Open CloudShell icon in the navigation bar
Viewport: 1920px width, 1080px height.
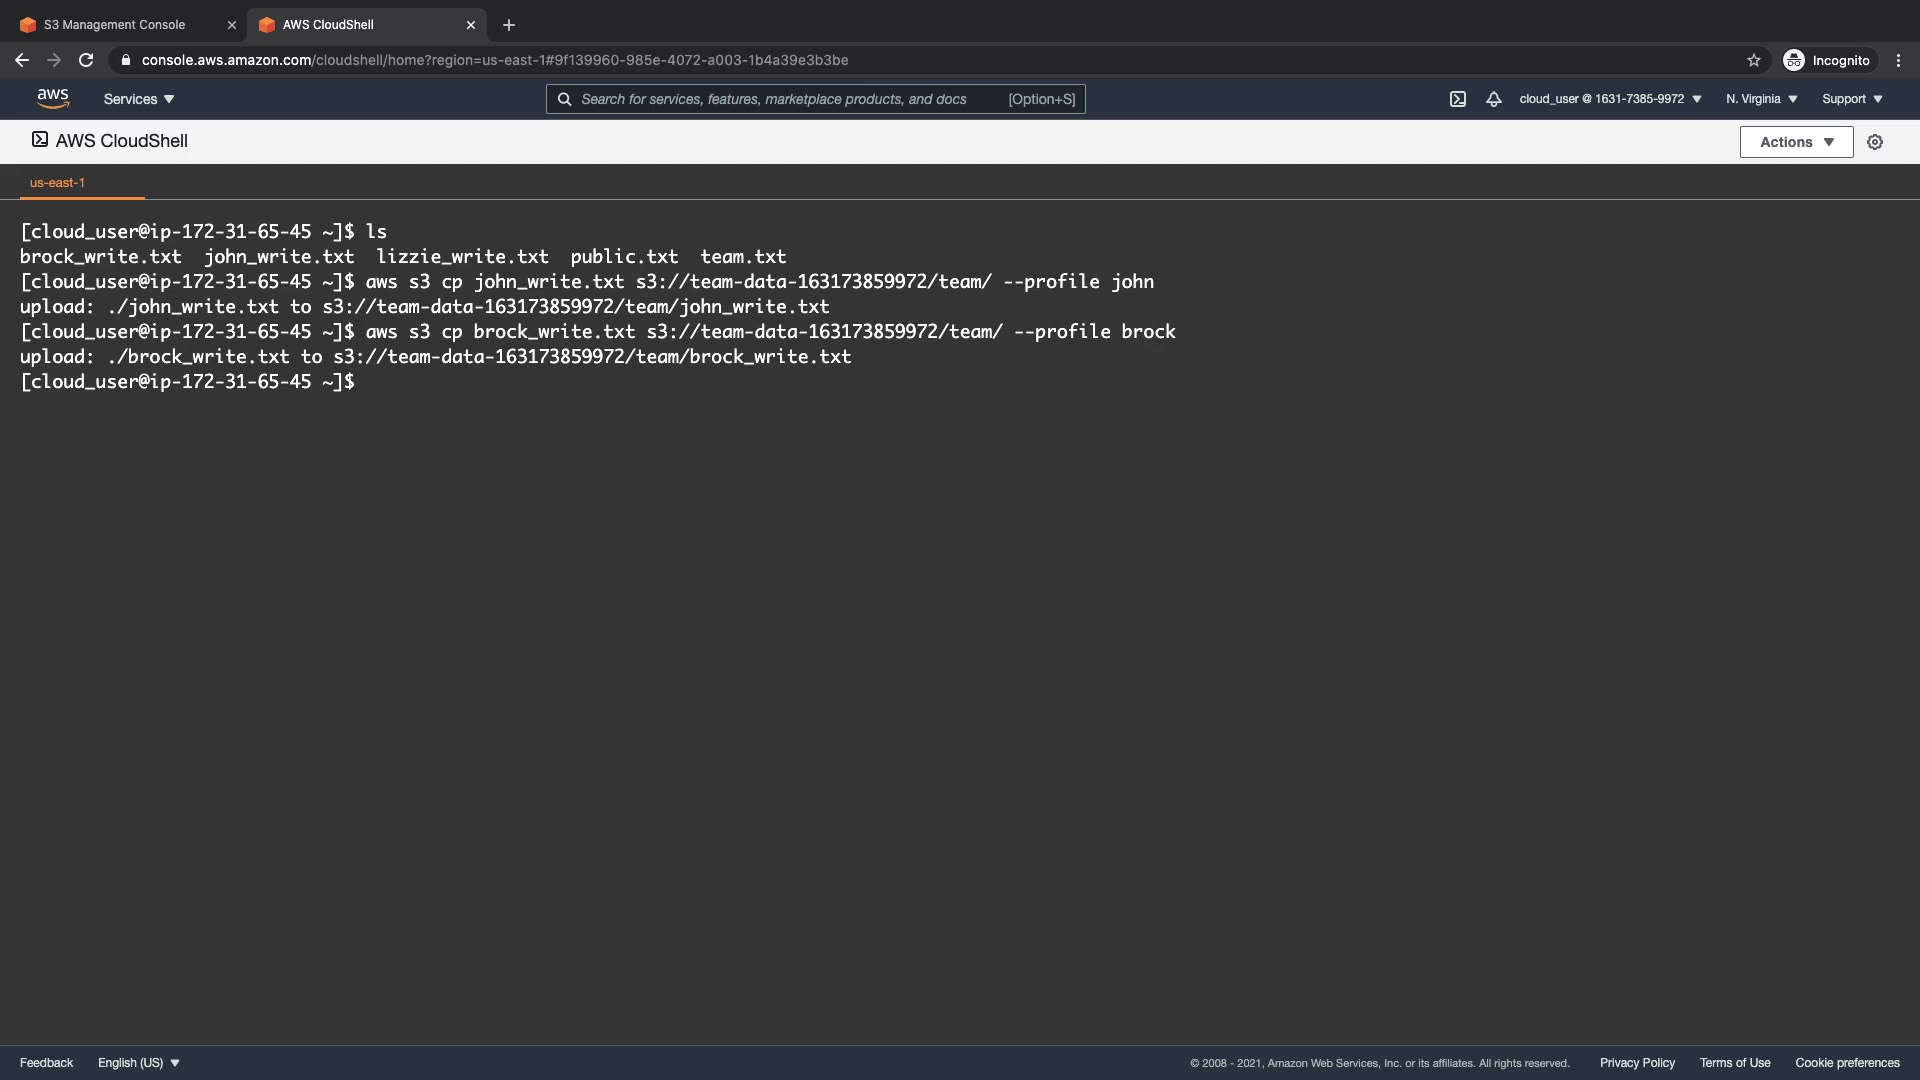tap(1457, 99)
